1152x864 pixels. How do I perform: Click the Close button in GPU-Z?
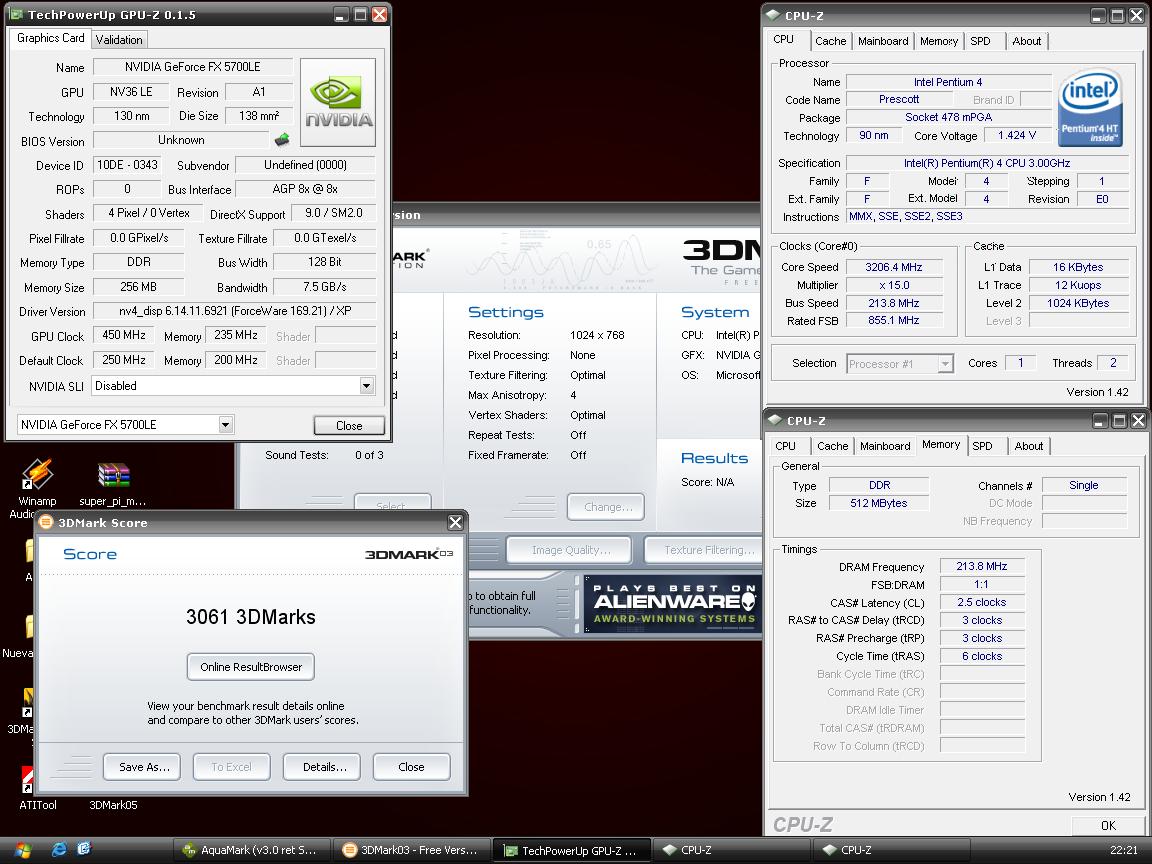coord(349,425)
